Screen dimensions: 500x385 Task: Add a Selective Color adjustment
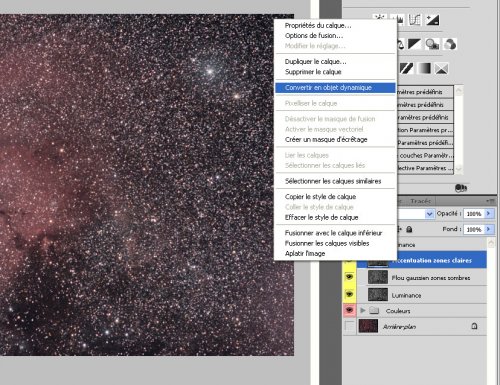click(x=442, y=69)
